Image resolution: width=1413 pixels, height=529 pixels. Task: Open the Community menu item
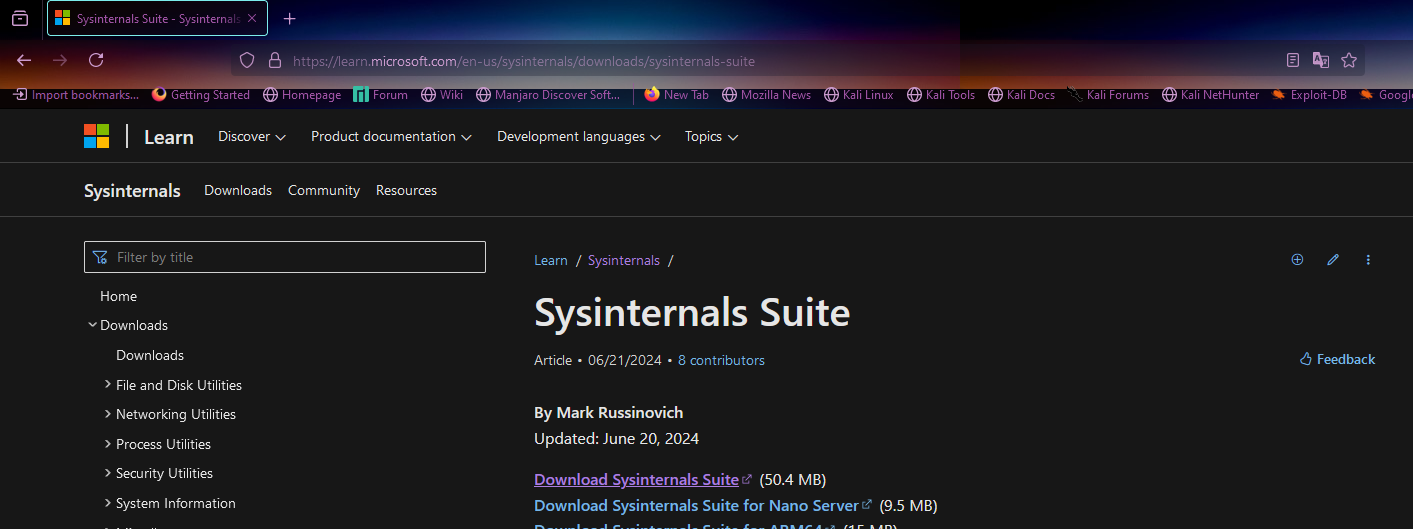pos(323,190)
